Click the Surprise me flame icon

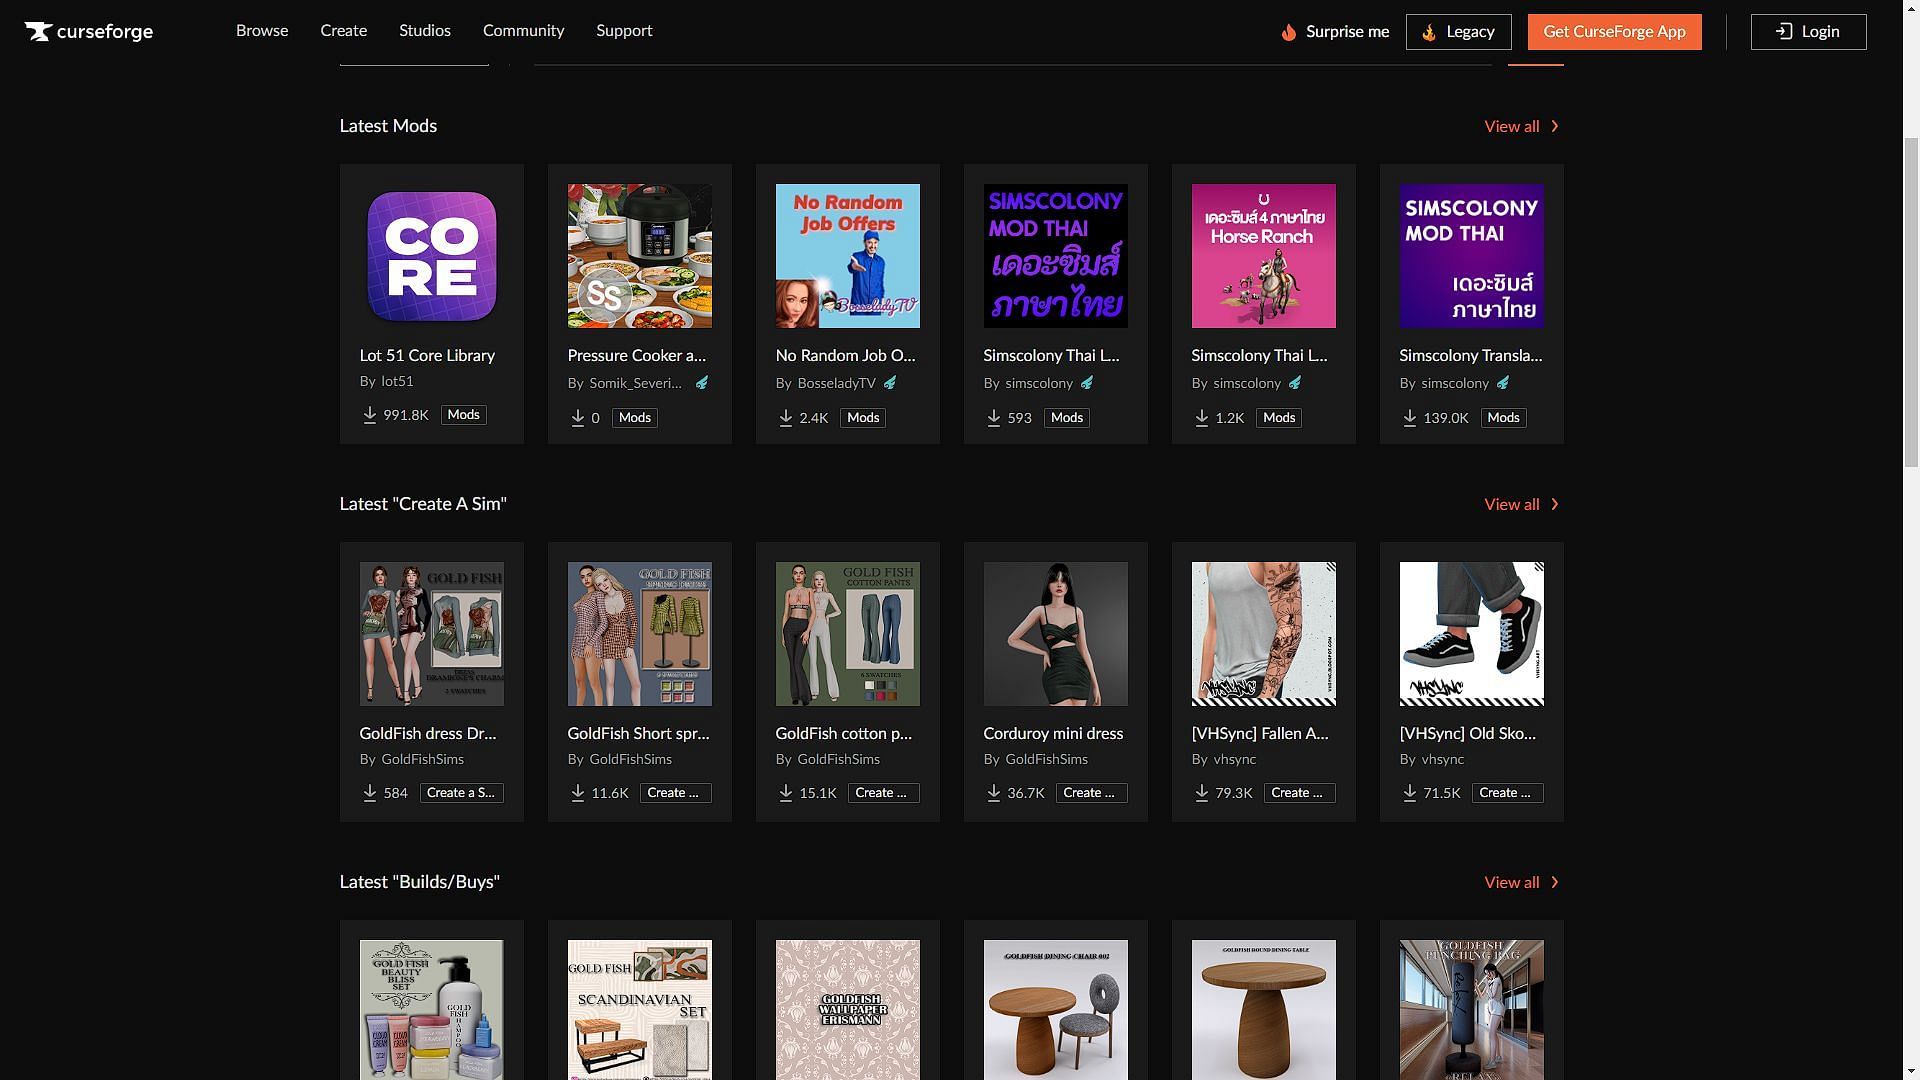click(x=1289, y=32)
